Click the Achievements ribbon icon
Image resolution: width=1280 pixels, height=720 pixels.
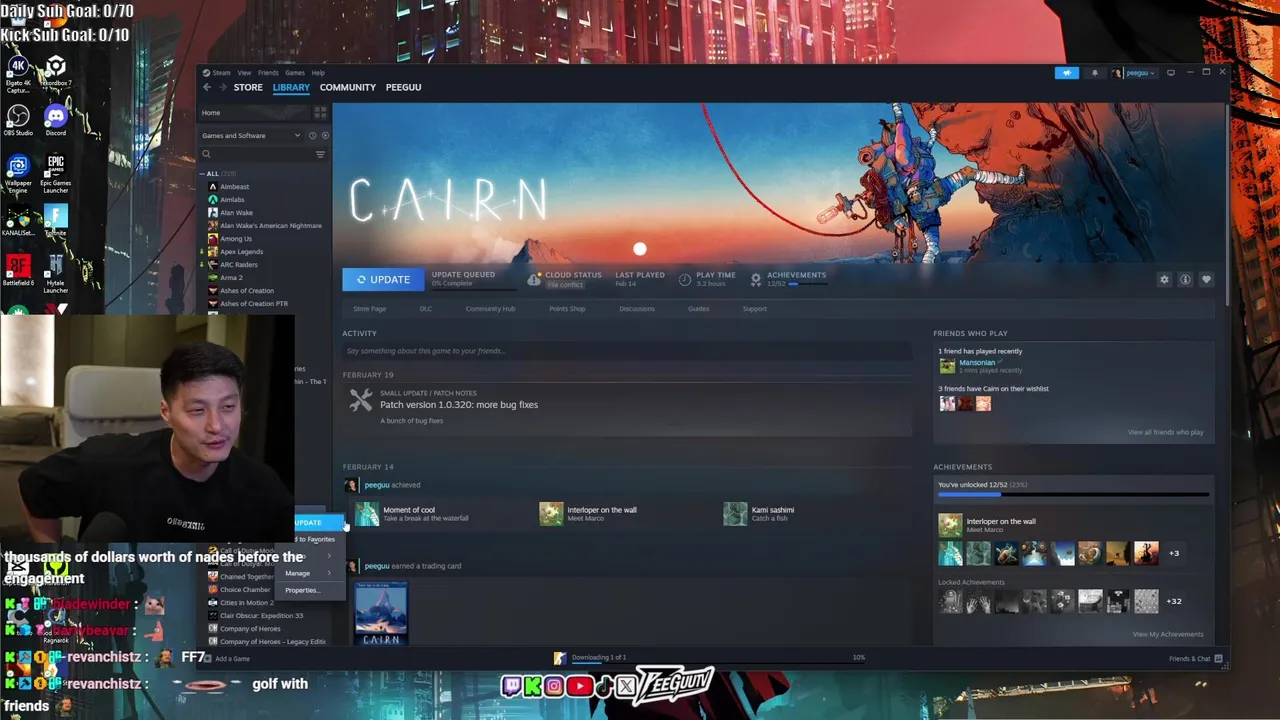tap(756, 279)
